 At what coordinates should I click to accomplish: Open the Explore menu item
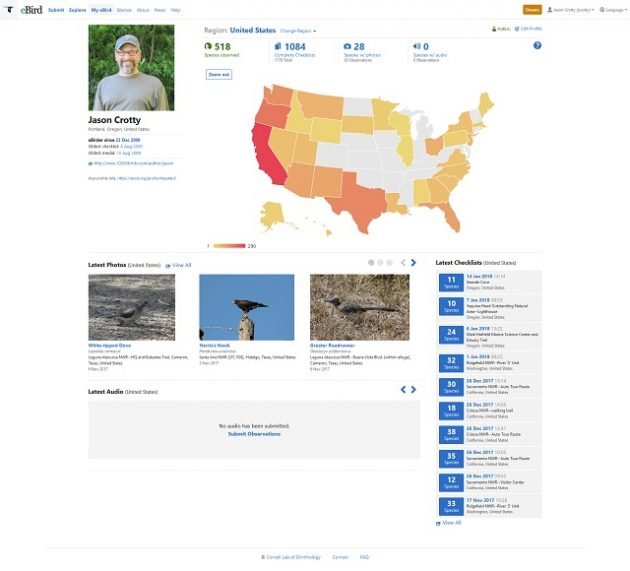click(x=78, y=10)
